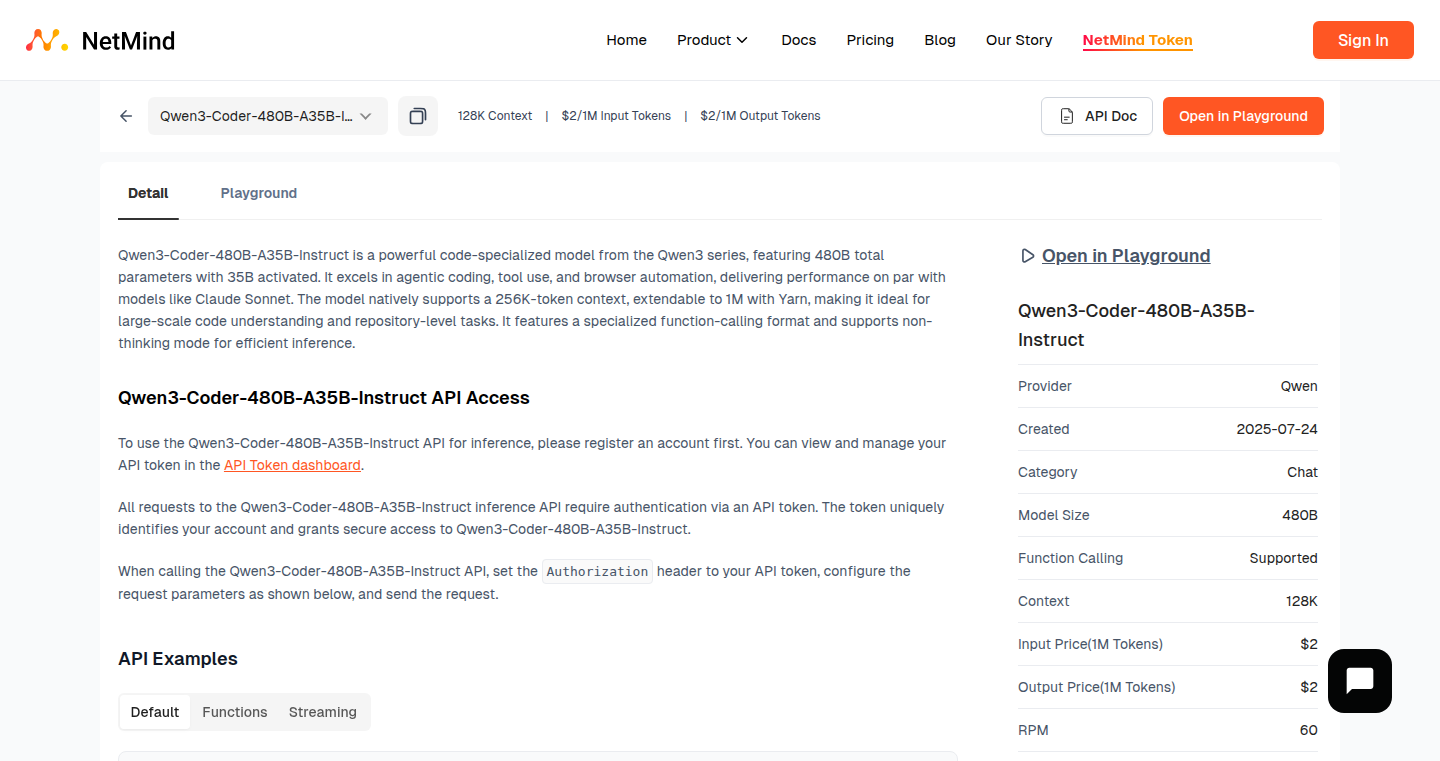
Task: Select the Default API example tab
Action: [x=155, y=712]
